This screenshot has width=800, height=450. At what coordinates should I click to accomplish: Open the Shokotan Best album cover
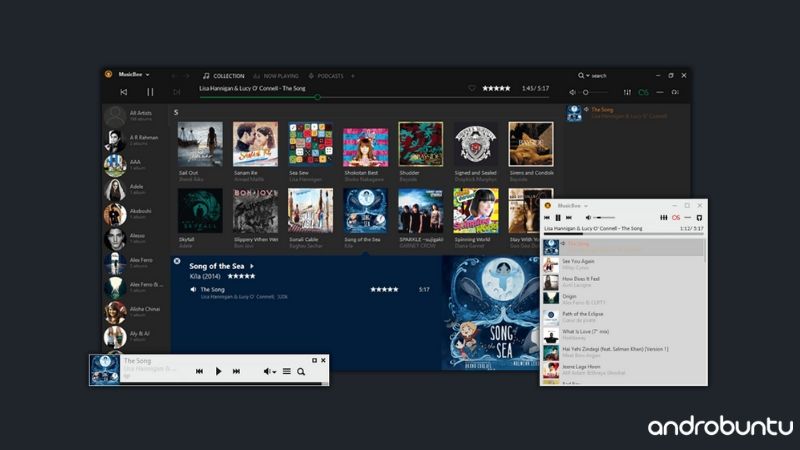pyautogui.click(x=365, y=147)
